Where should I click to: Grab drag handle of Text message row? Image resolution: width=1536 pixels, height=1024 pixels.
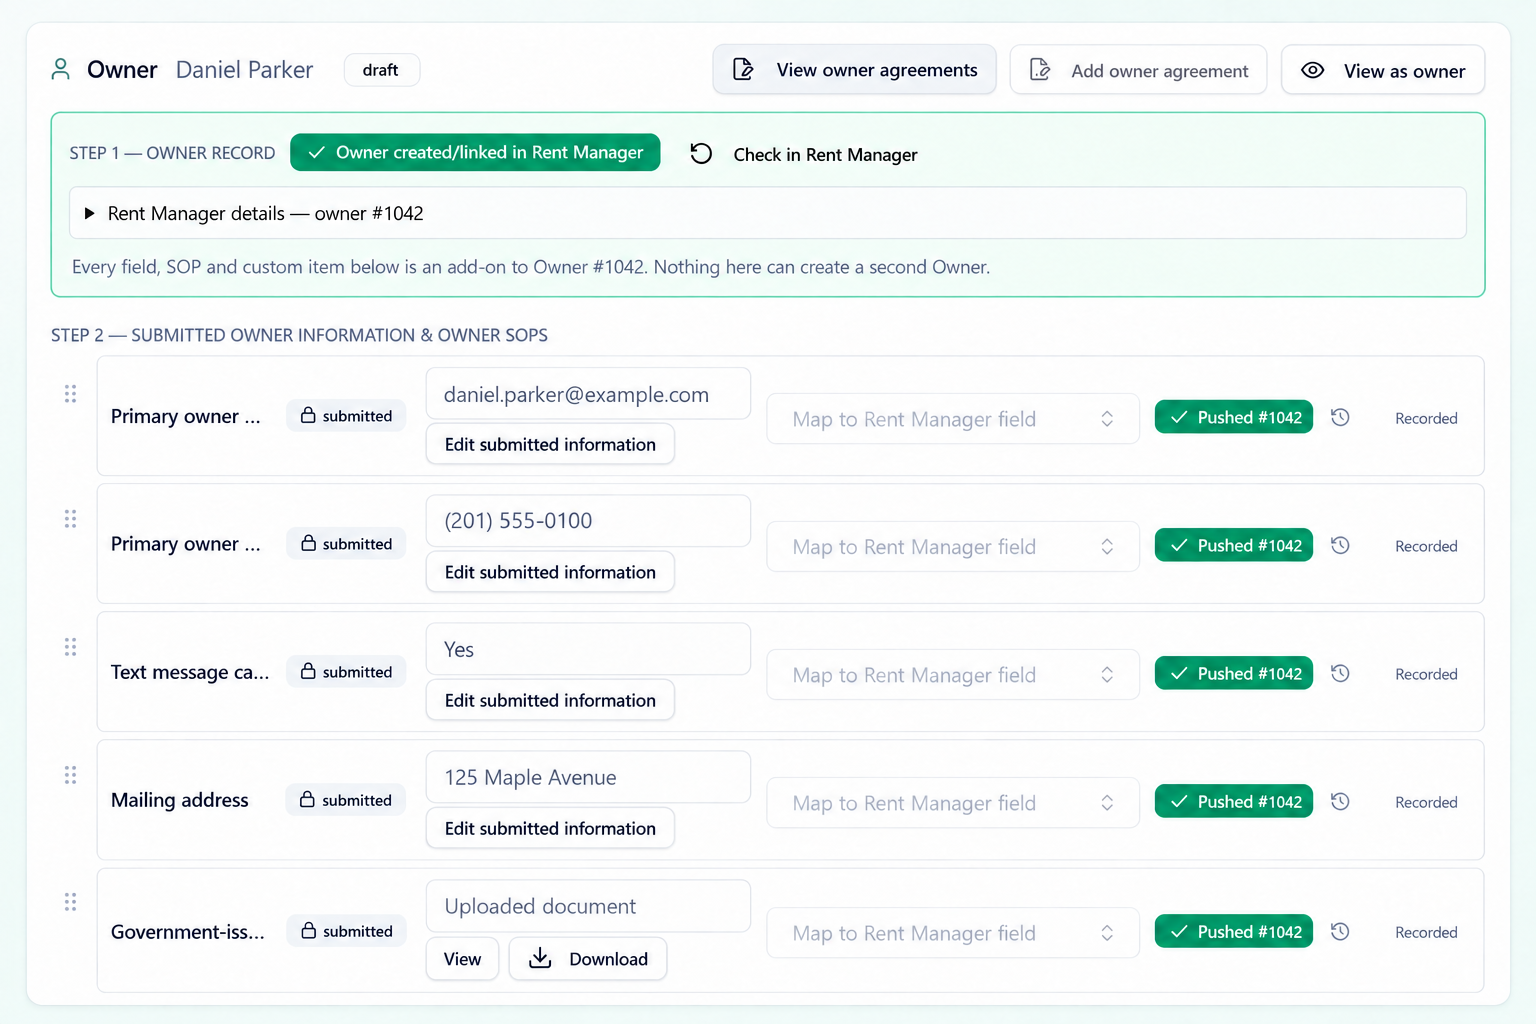tap(70, 647)
